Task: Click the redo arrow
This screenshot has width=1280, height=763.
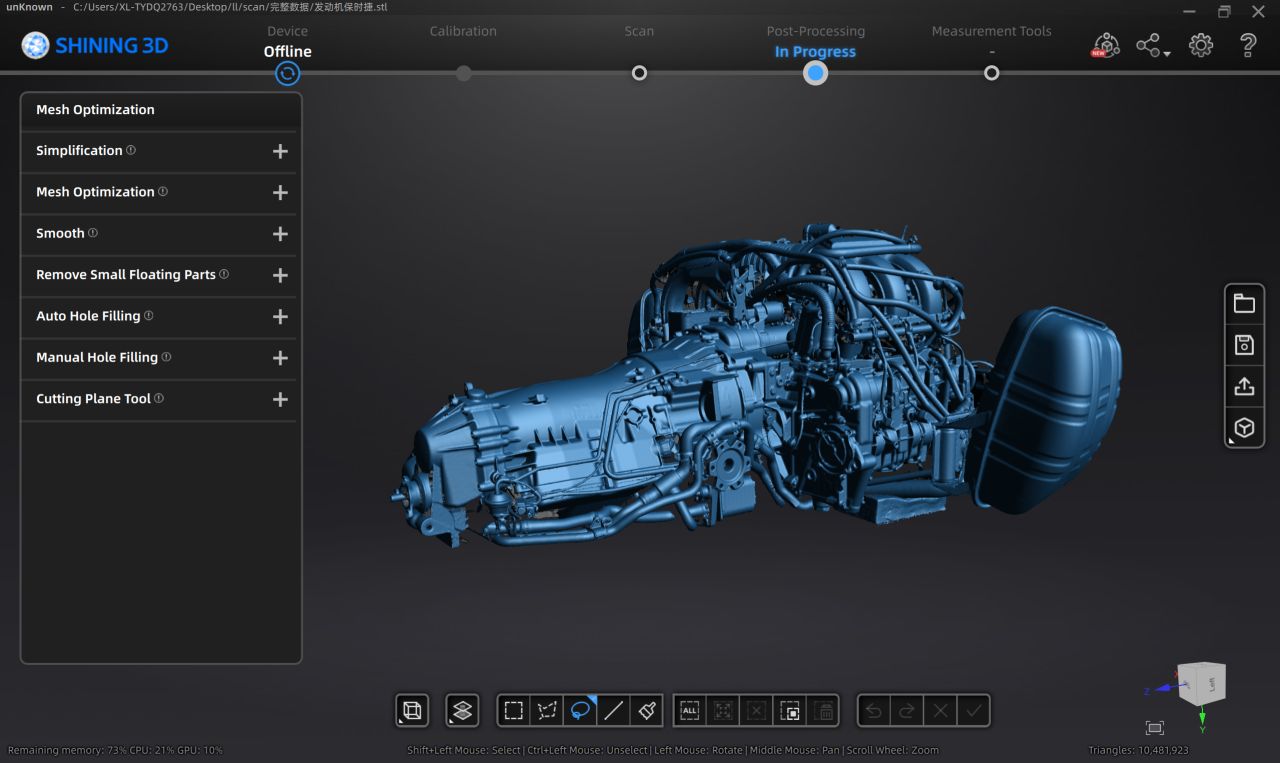Action: point(907,711)
